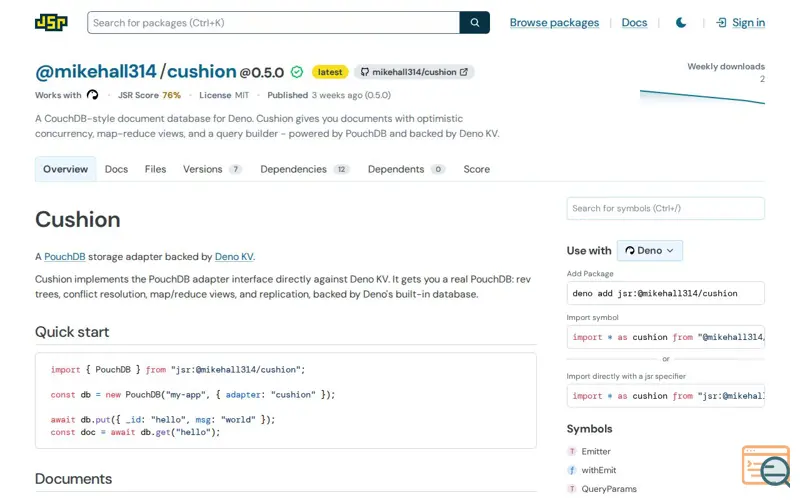Click the JSR logo
Viewport: 800px width, 500px height.
tap(51, 22)
